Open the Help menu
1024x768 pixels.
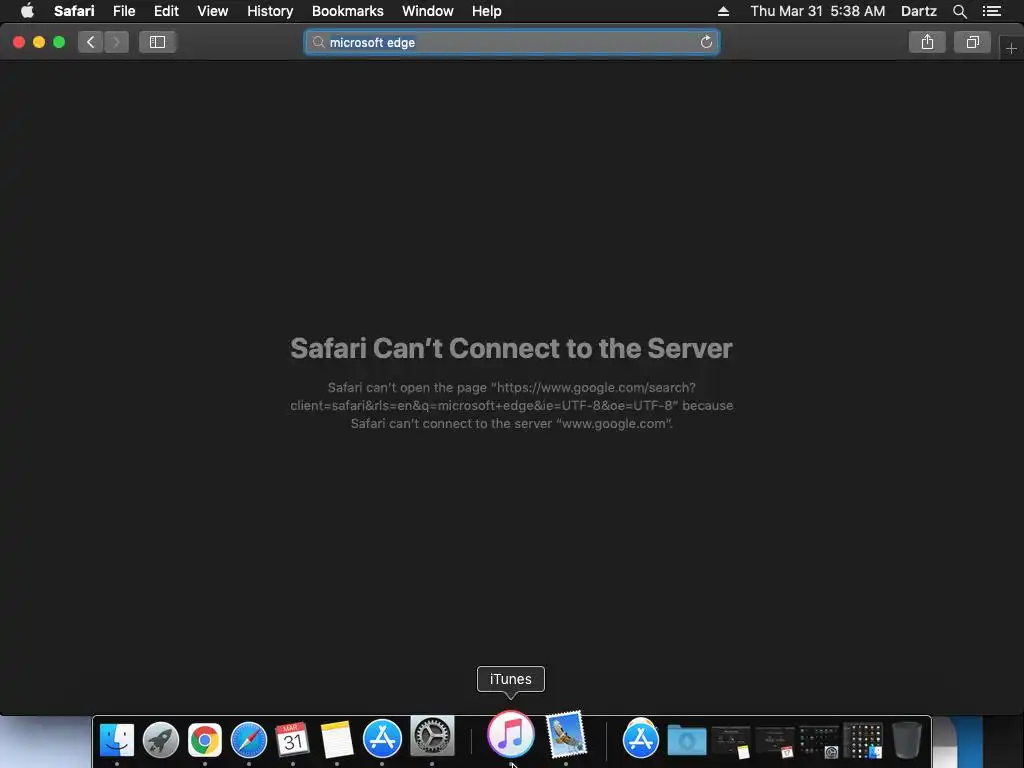point(487,11)
